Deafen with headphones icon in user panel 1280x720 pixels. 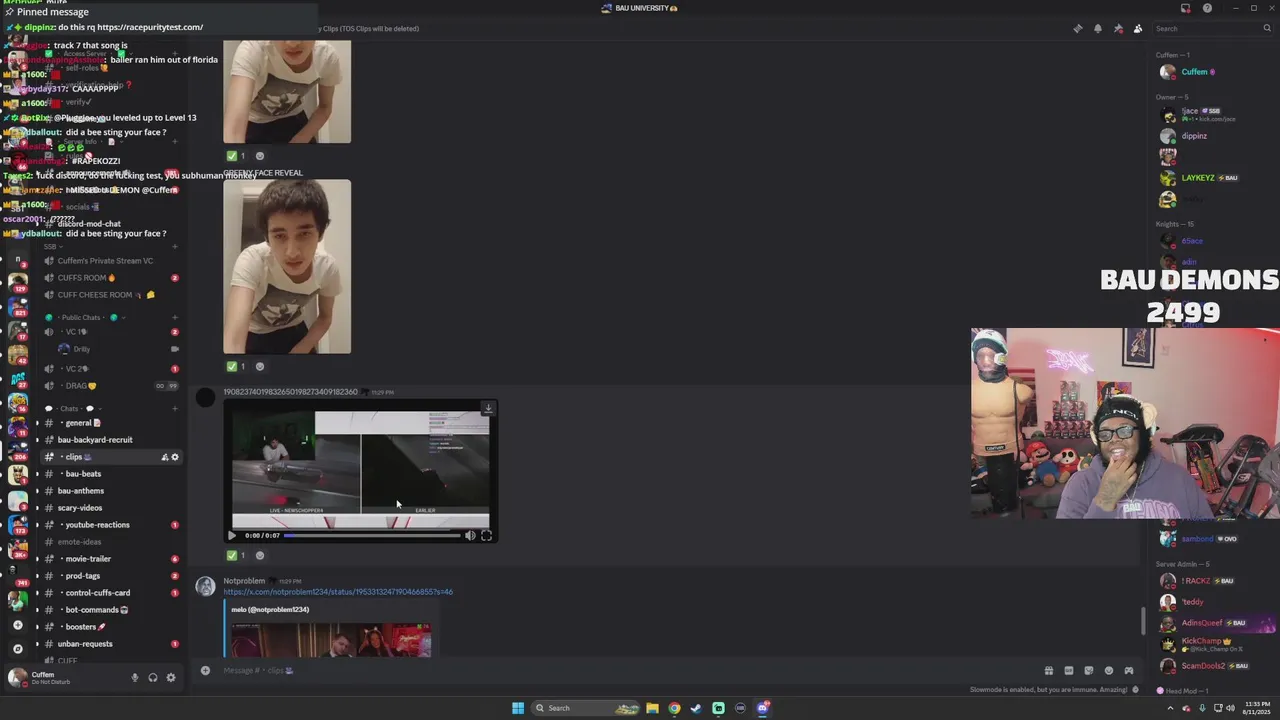point(153,677)
